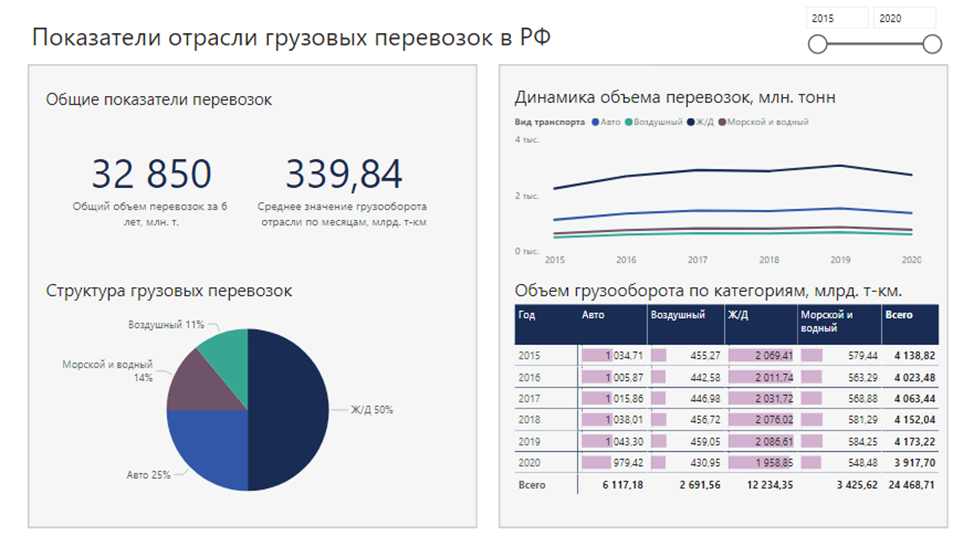
Task: Click the Всего row label in table footer
Action: pos(532,485)
